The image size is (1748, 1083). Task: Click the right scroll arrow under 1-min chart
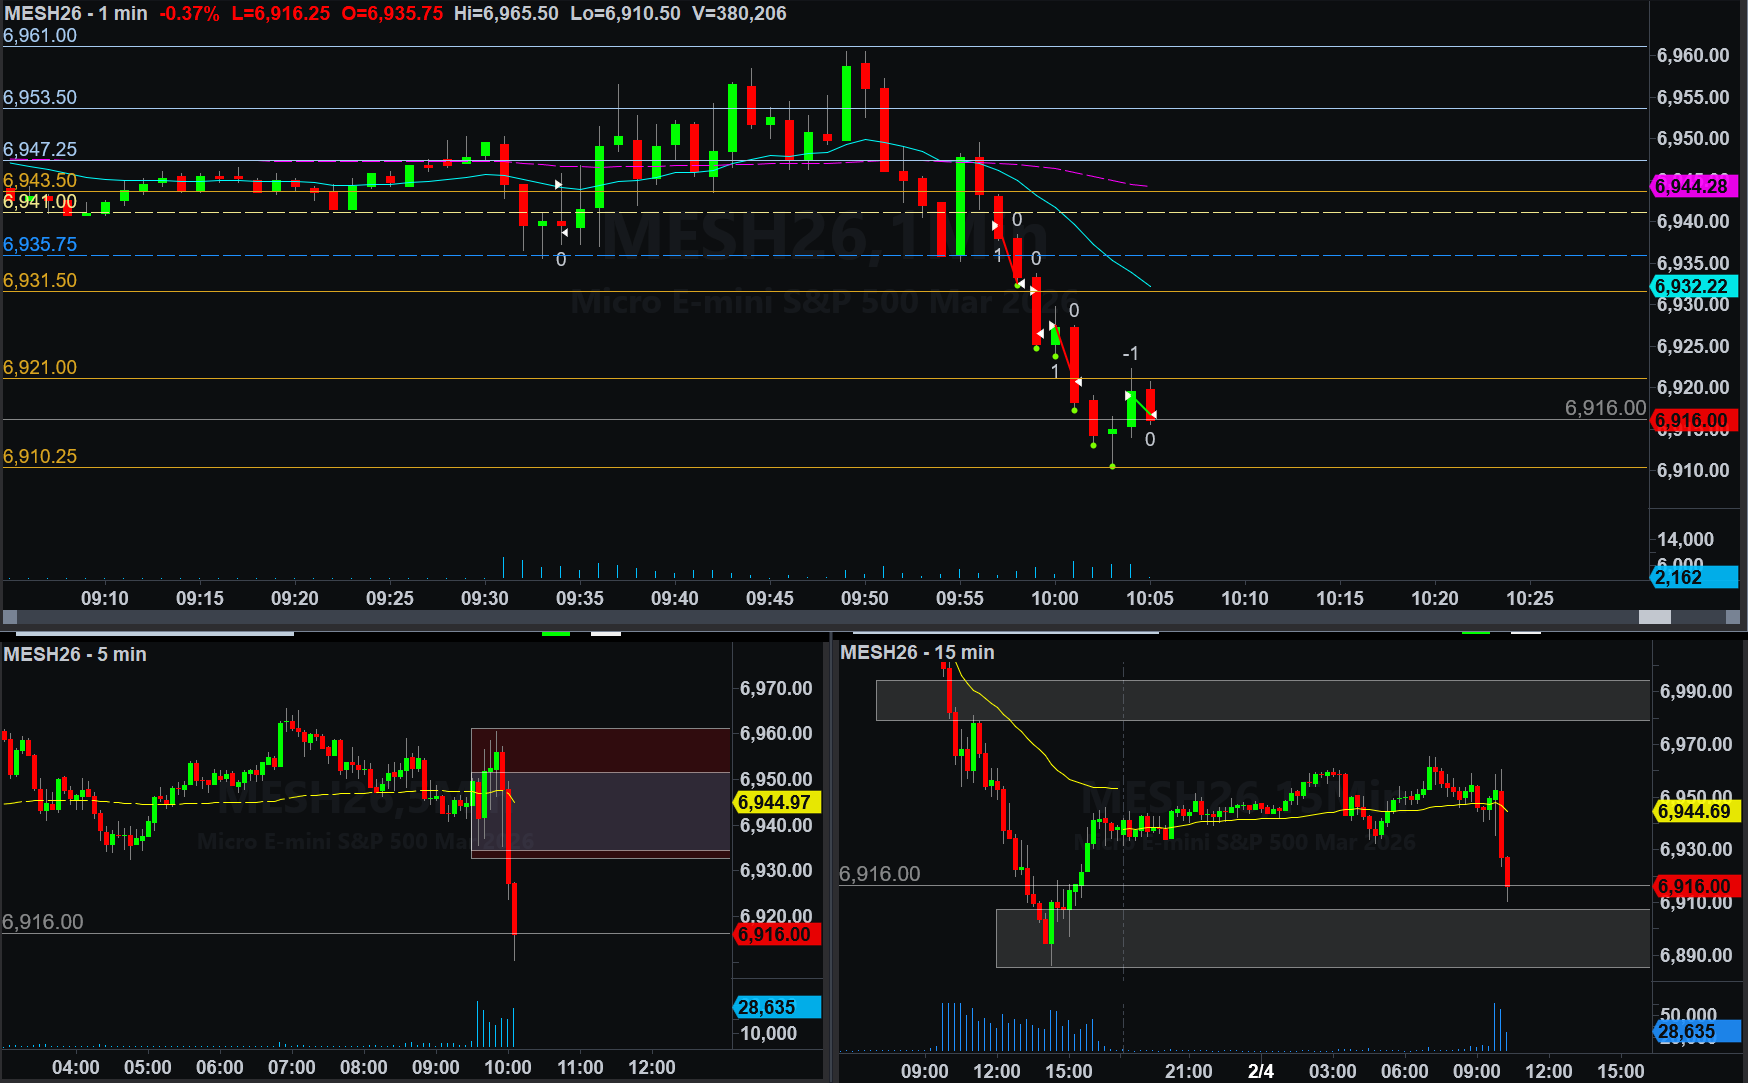coord(1739,617)
